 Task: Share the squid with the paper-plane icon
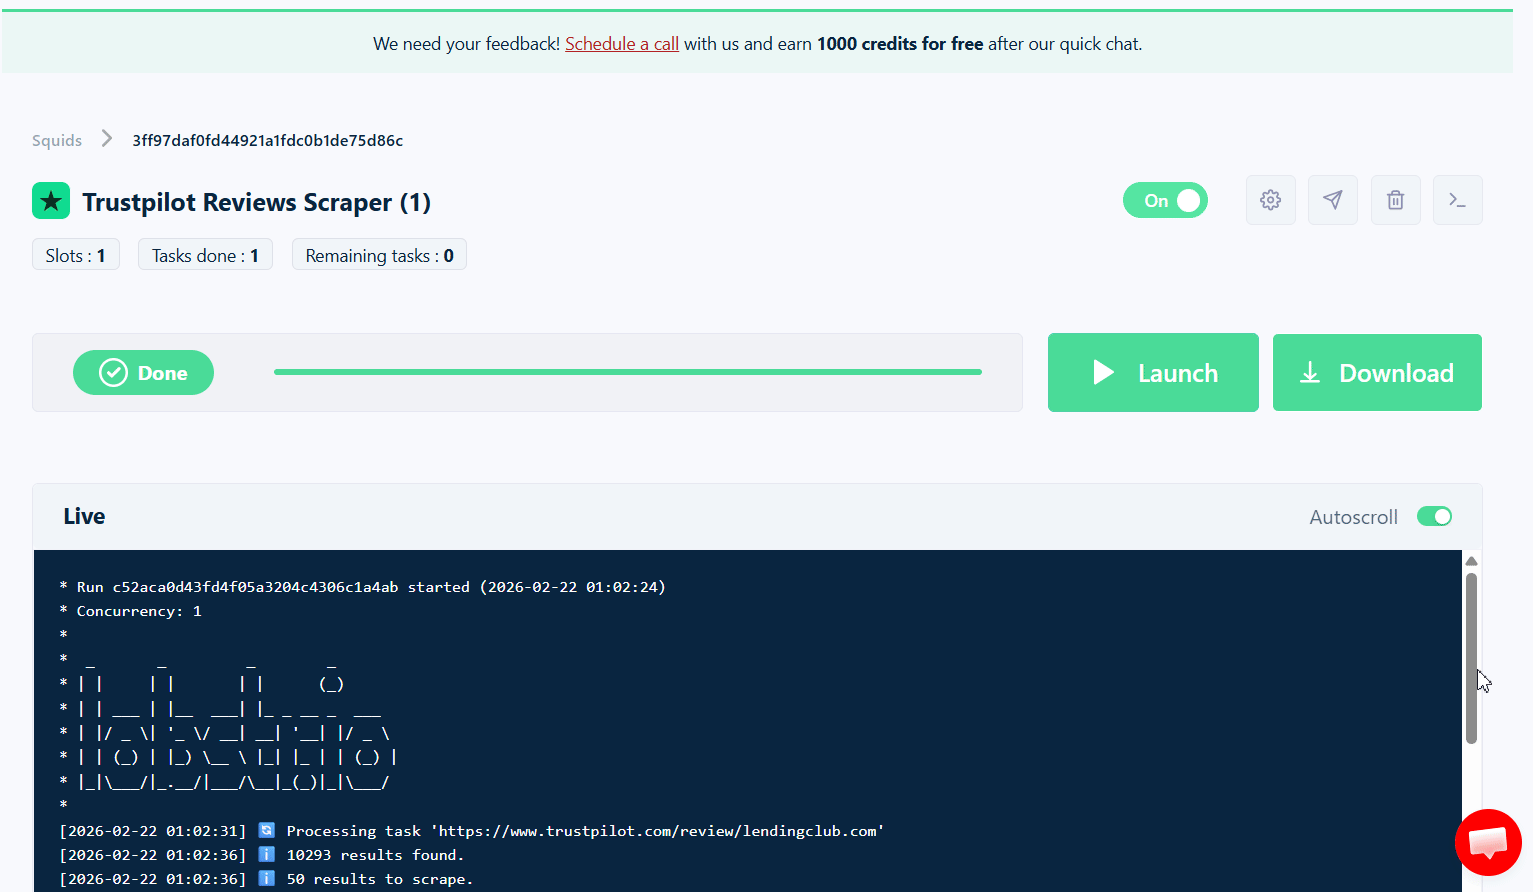pos(1332,200)
